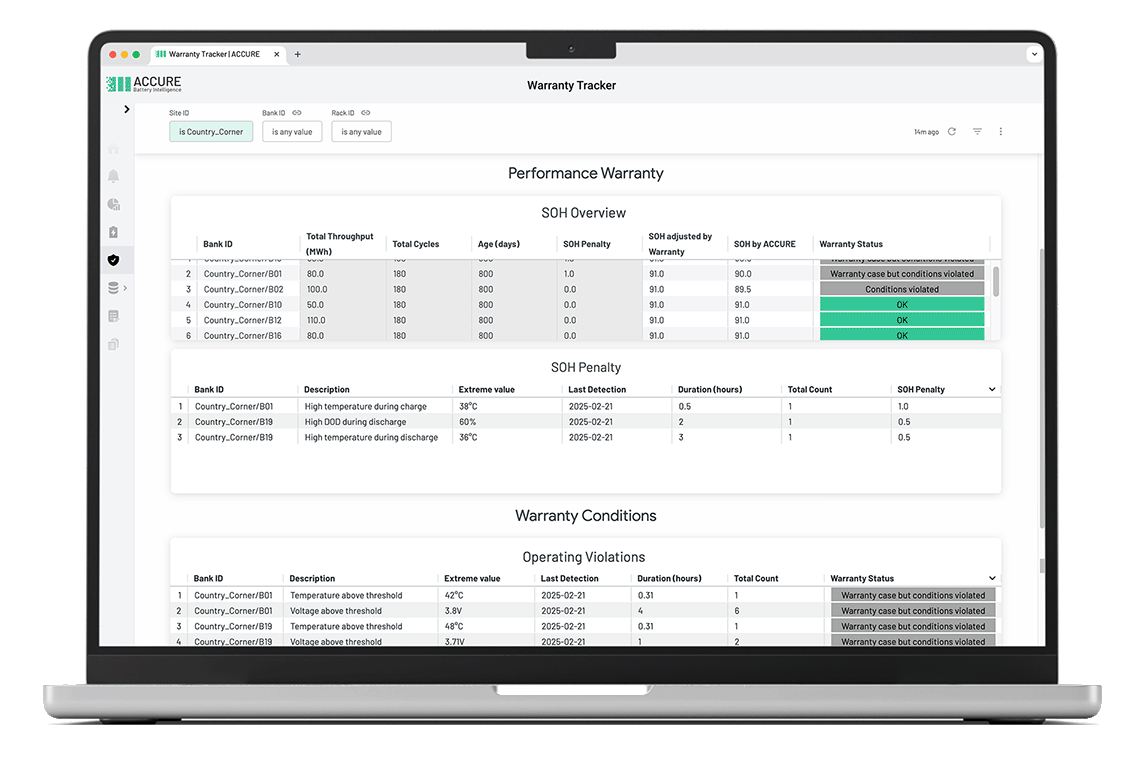Open the alerts bell icon in sidebar
Screen dimensions: 1138x760
point(113,176)
